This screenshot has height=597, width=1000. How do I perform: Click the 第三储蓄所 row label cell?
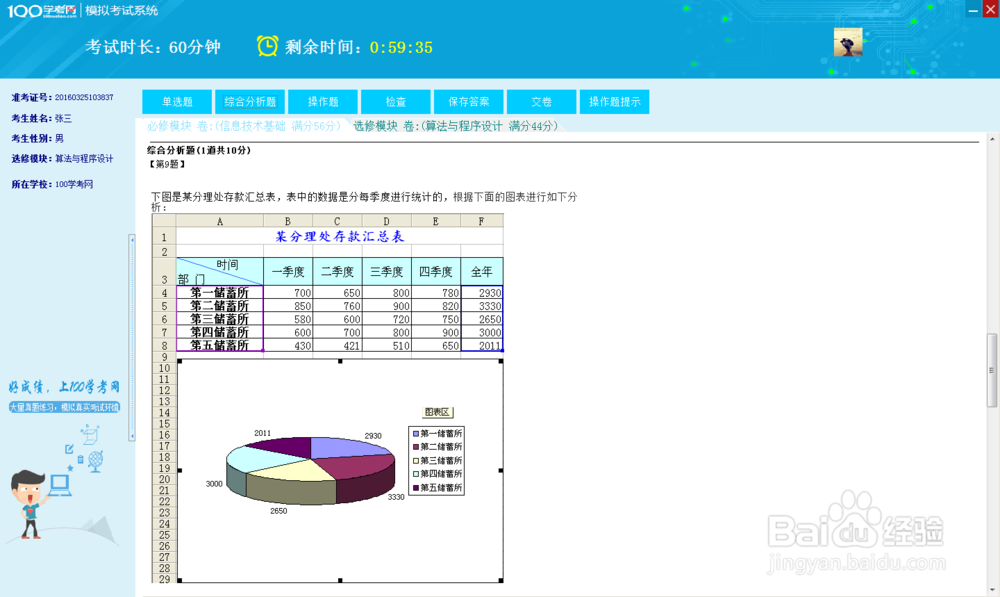219,319
